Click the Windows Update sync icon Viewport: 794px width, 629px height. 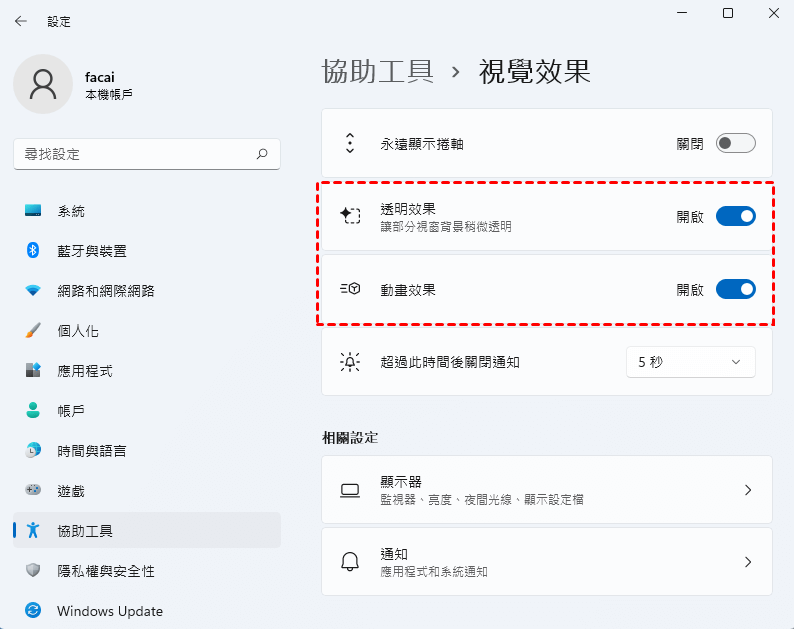tap(33, 611)
